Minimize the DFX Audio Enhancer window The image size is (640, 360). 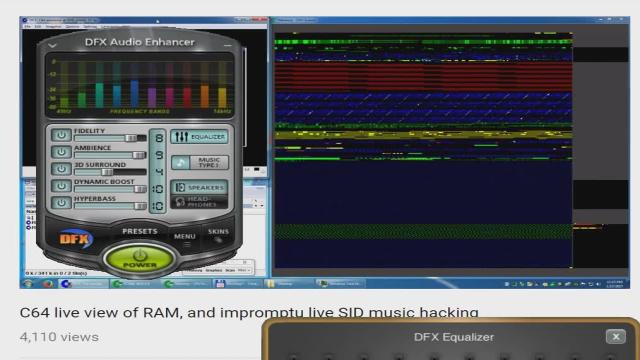(228, 45)
